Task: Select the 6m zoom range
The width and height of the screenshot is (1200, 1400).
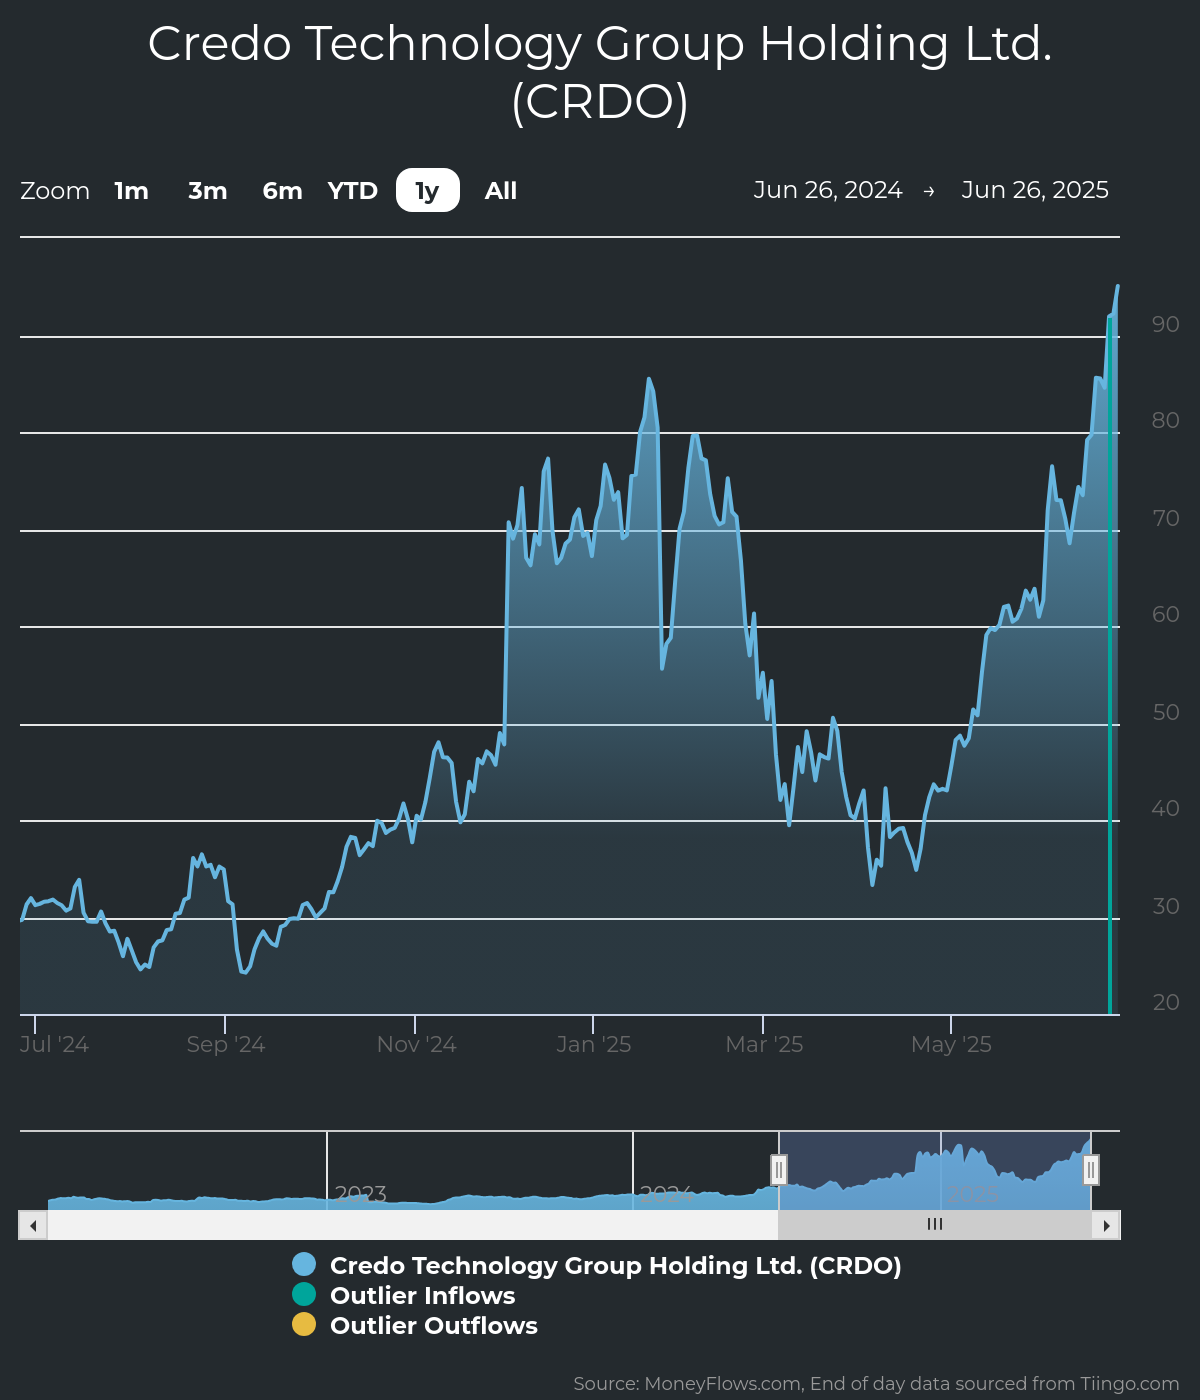Action: 282,191
